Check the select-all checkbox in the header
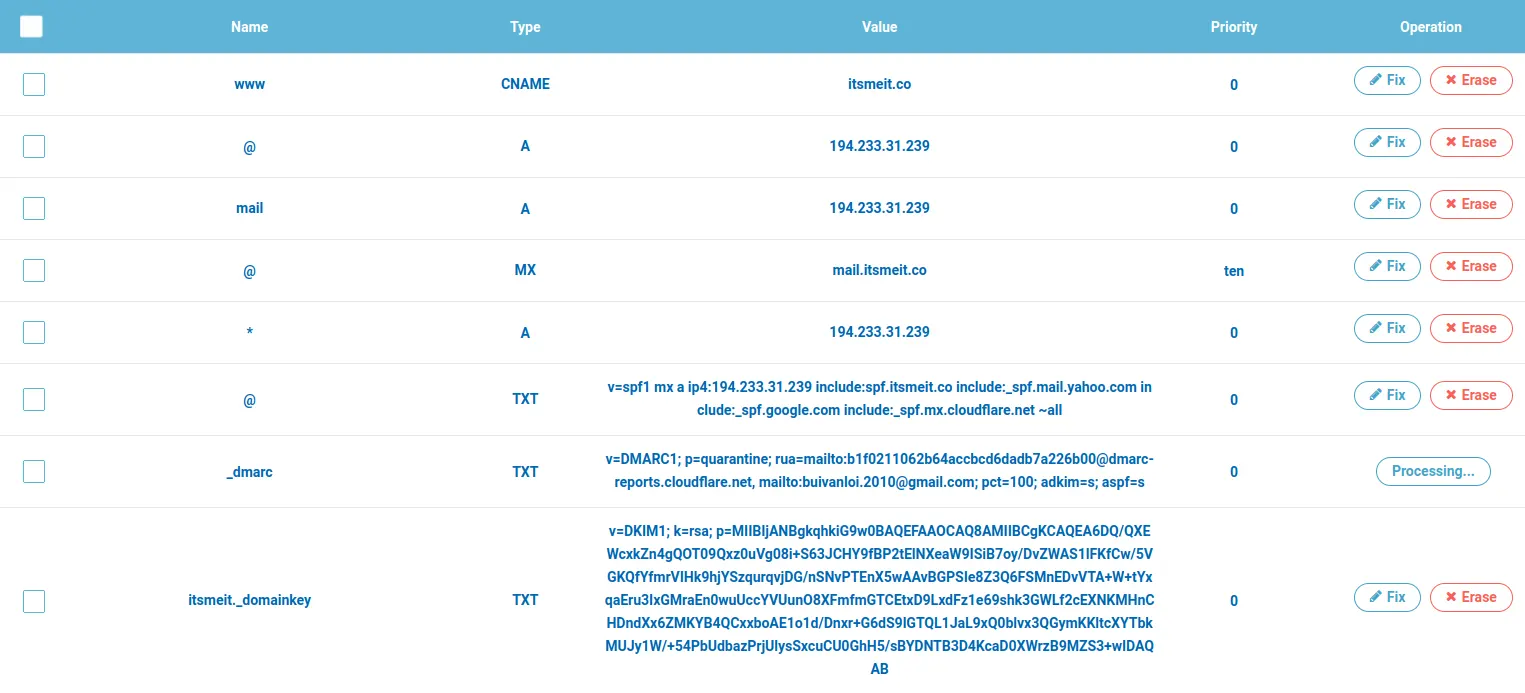Image resolution: width=1525 pixels, height=693 pixels. point(31,26)
